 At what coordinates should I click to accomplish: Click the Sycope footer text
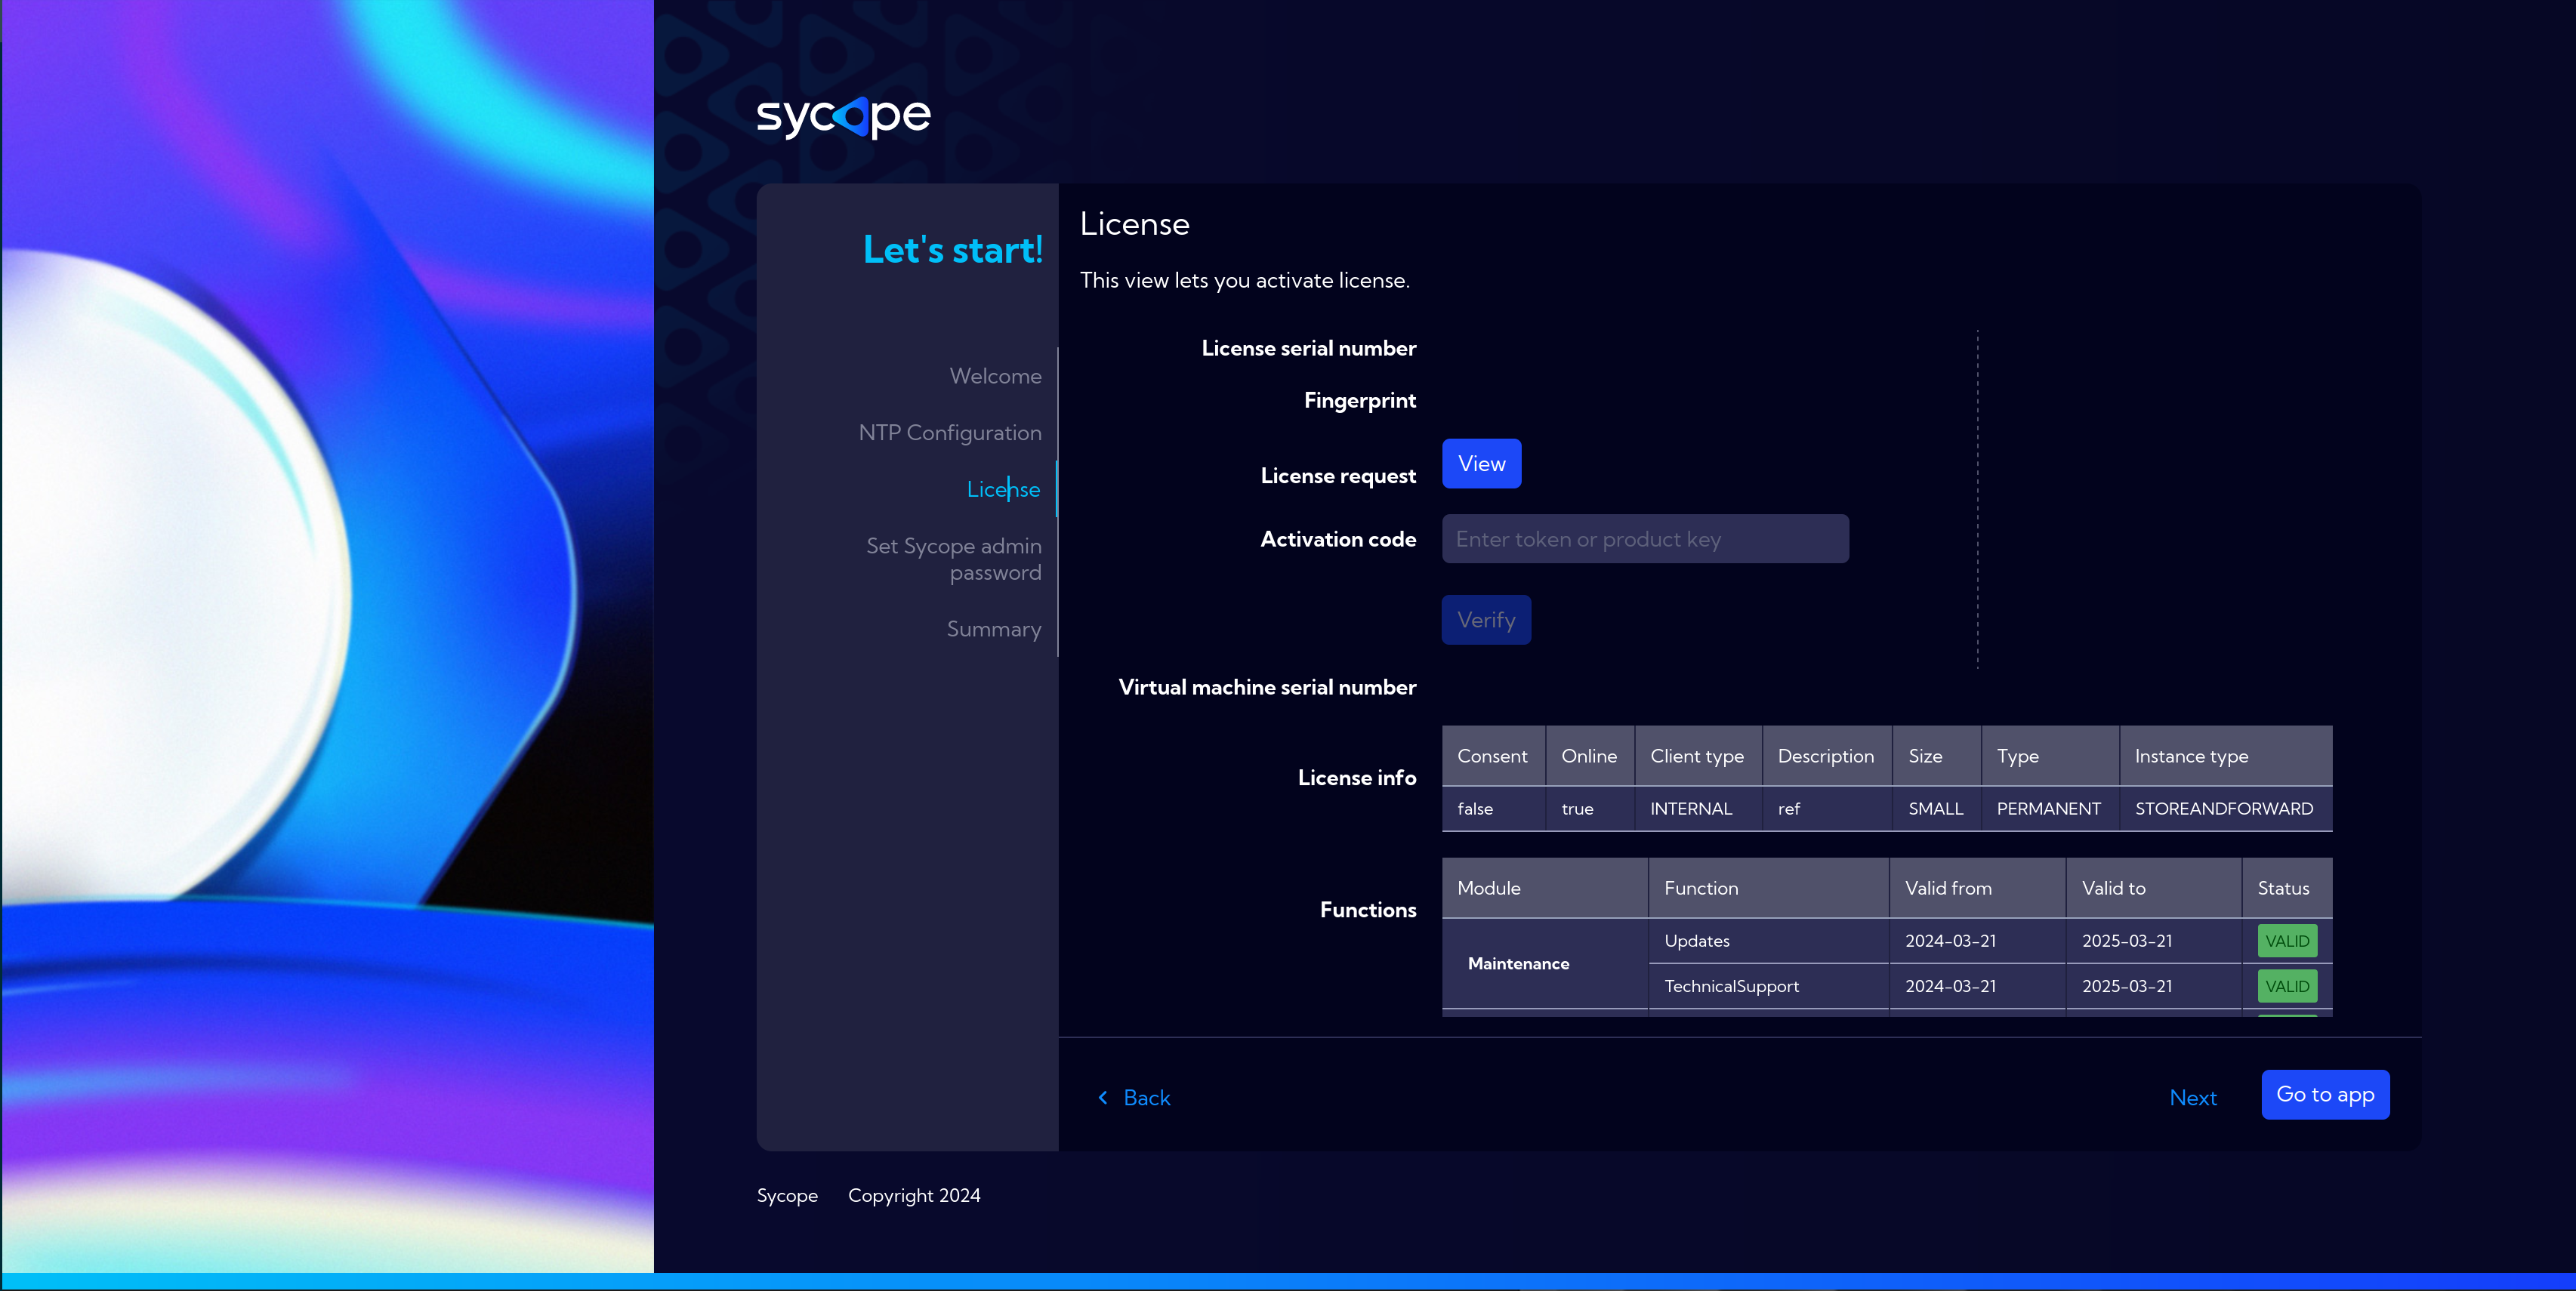(787, 1195)
